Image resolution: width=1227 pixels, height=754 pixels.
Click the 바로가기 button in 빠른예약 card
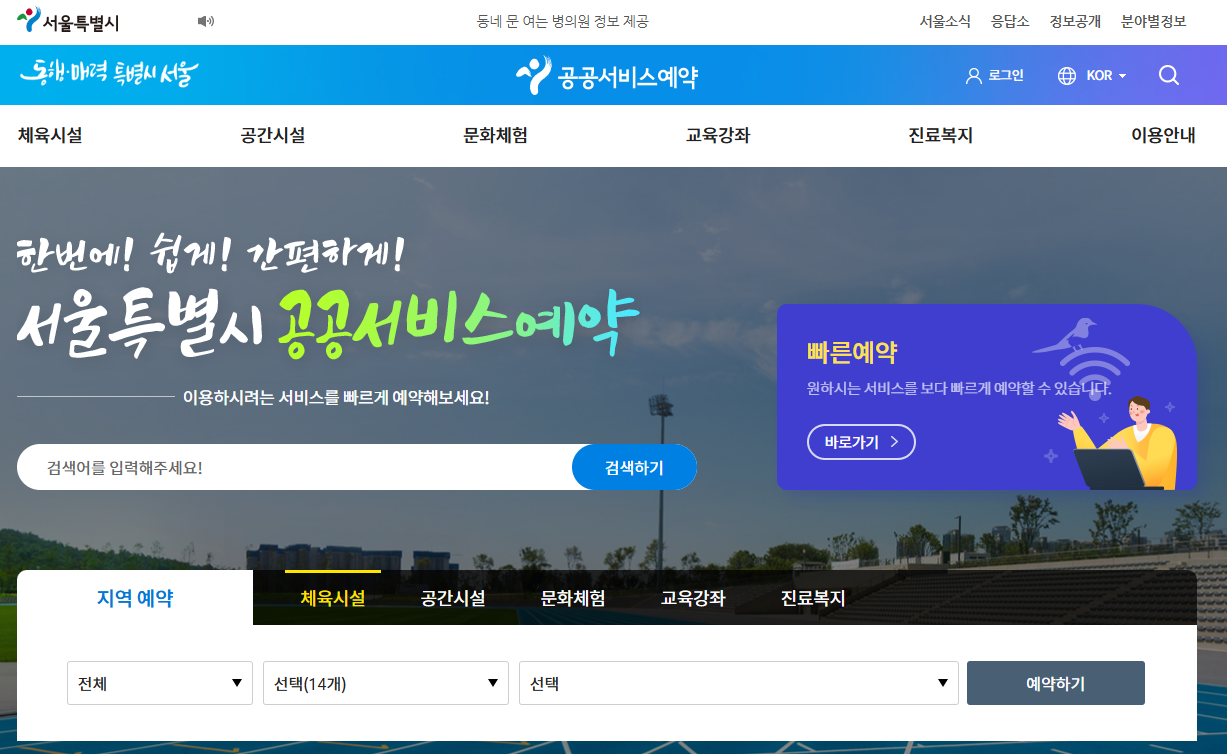tap(861, 441)
